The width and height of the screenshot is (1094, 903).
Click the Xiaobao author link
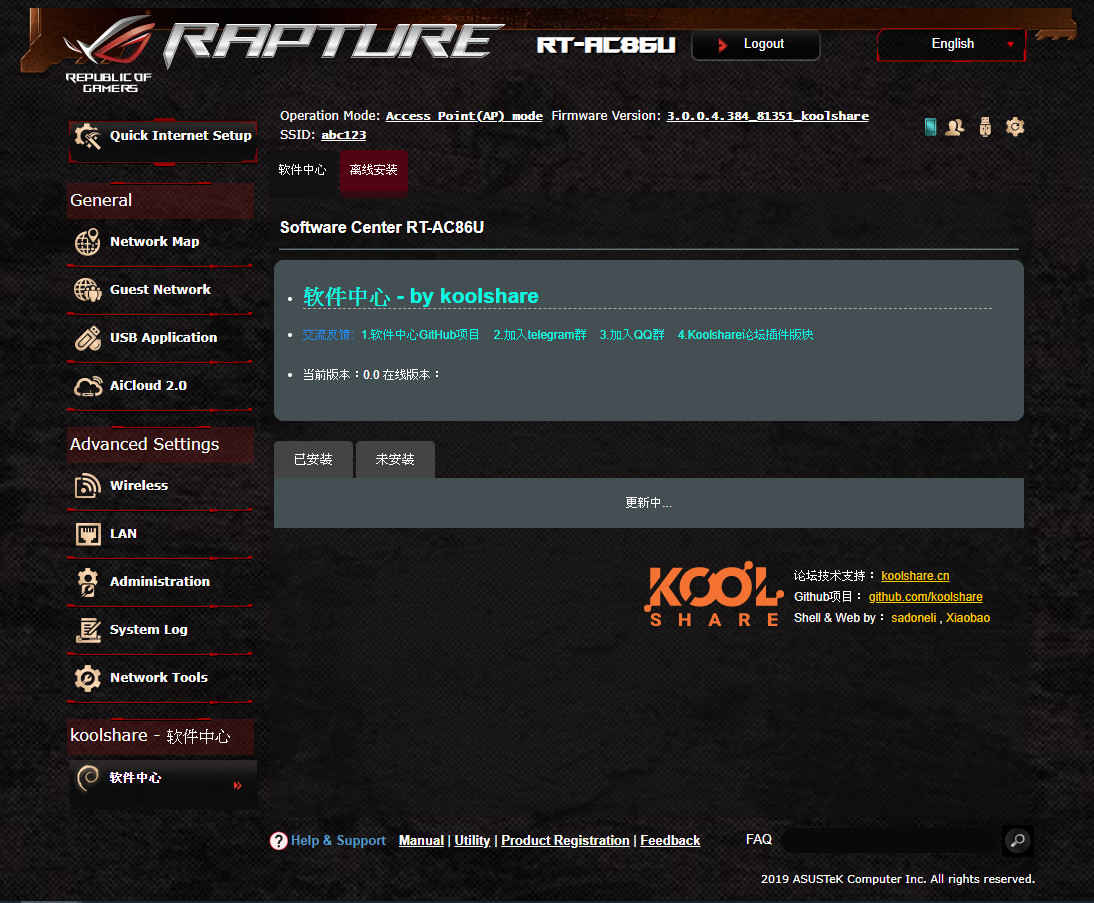click(x=968, y=618)
